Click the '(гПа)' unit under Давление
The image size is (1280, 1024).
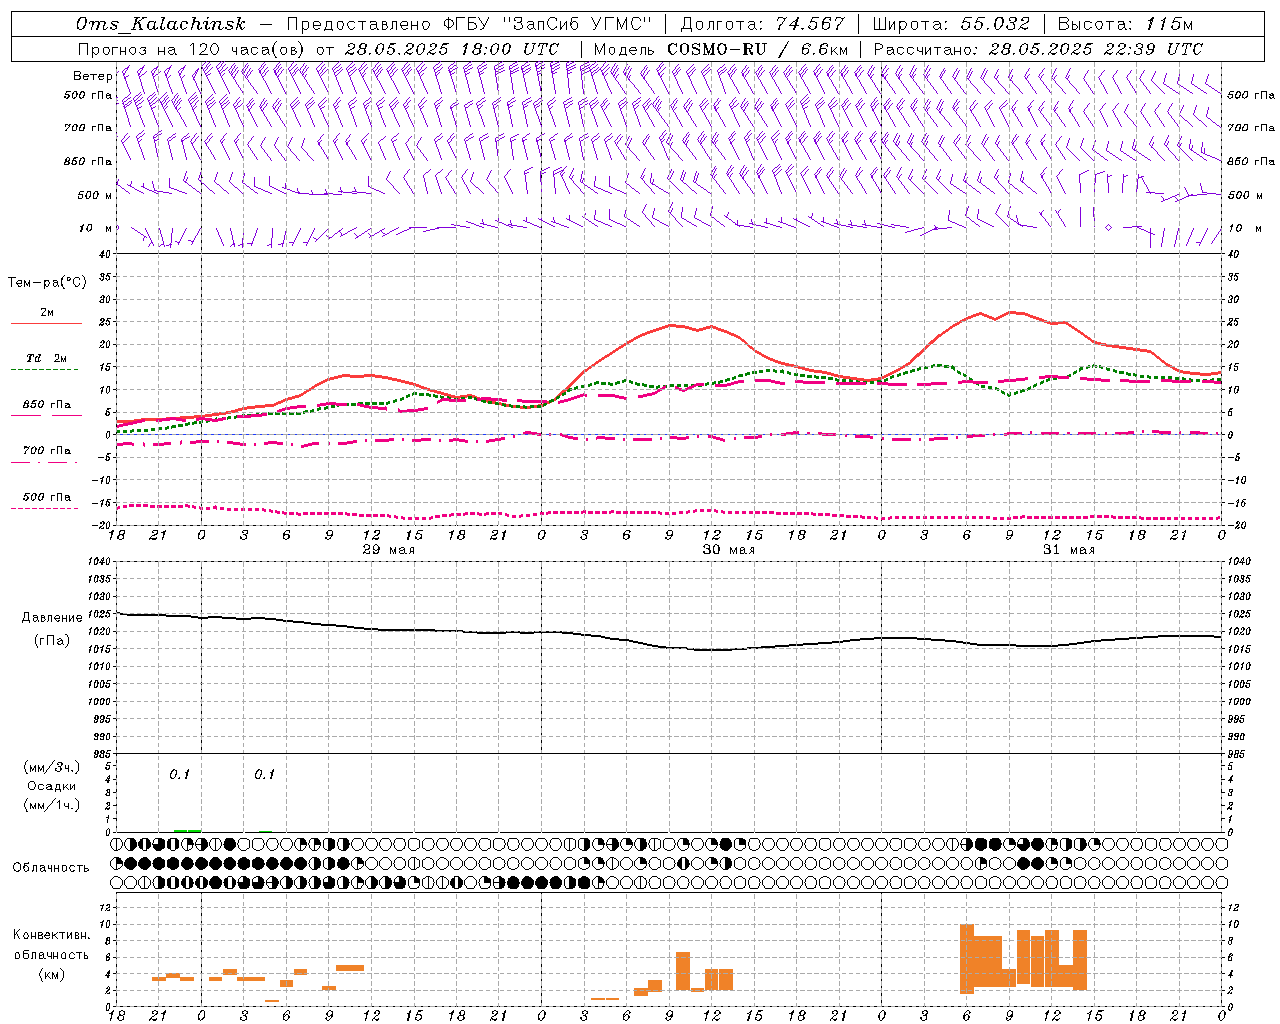(52, 640)
